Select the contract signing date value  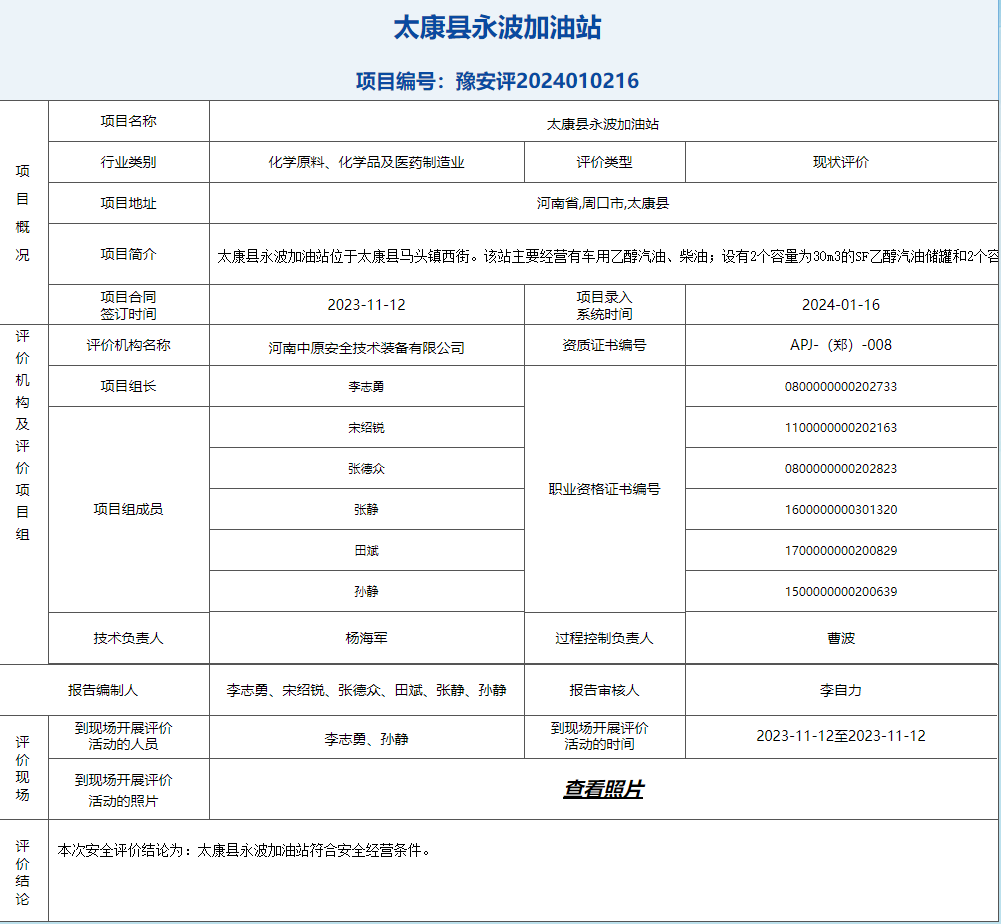point(366,305)
